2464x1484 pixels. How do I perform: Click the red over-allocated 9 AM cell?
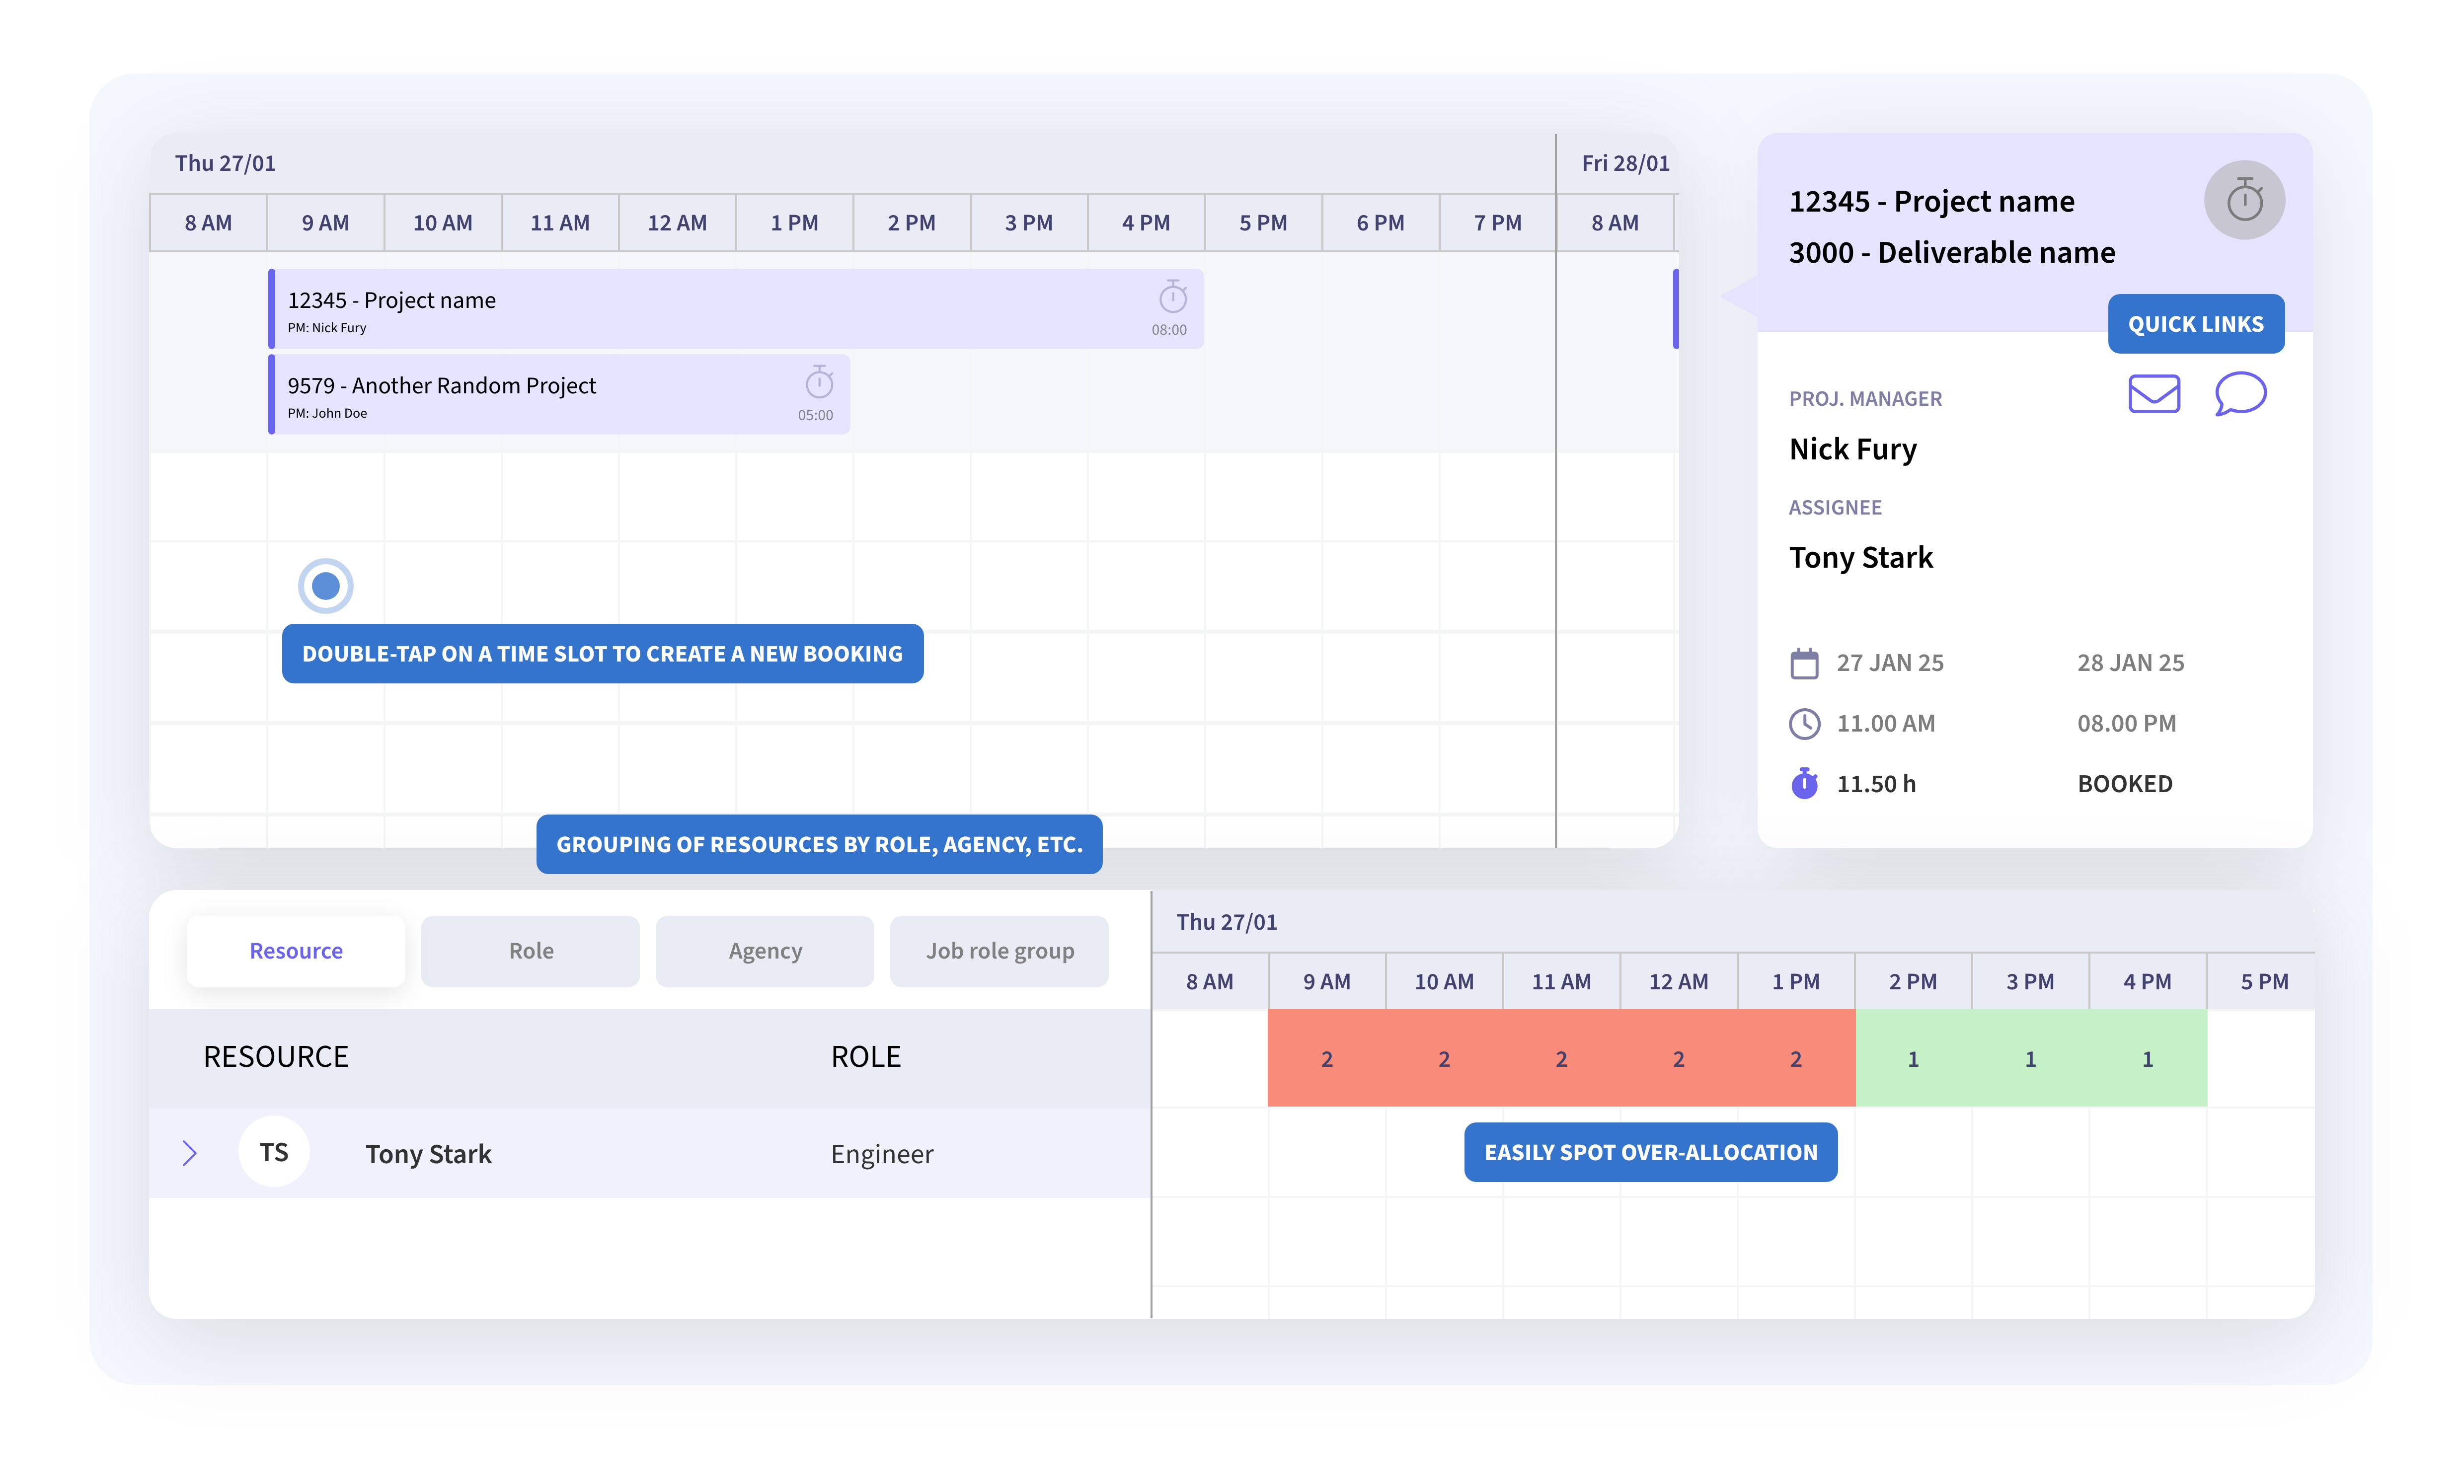[x=1326, y=1058]
